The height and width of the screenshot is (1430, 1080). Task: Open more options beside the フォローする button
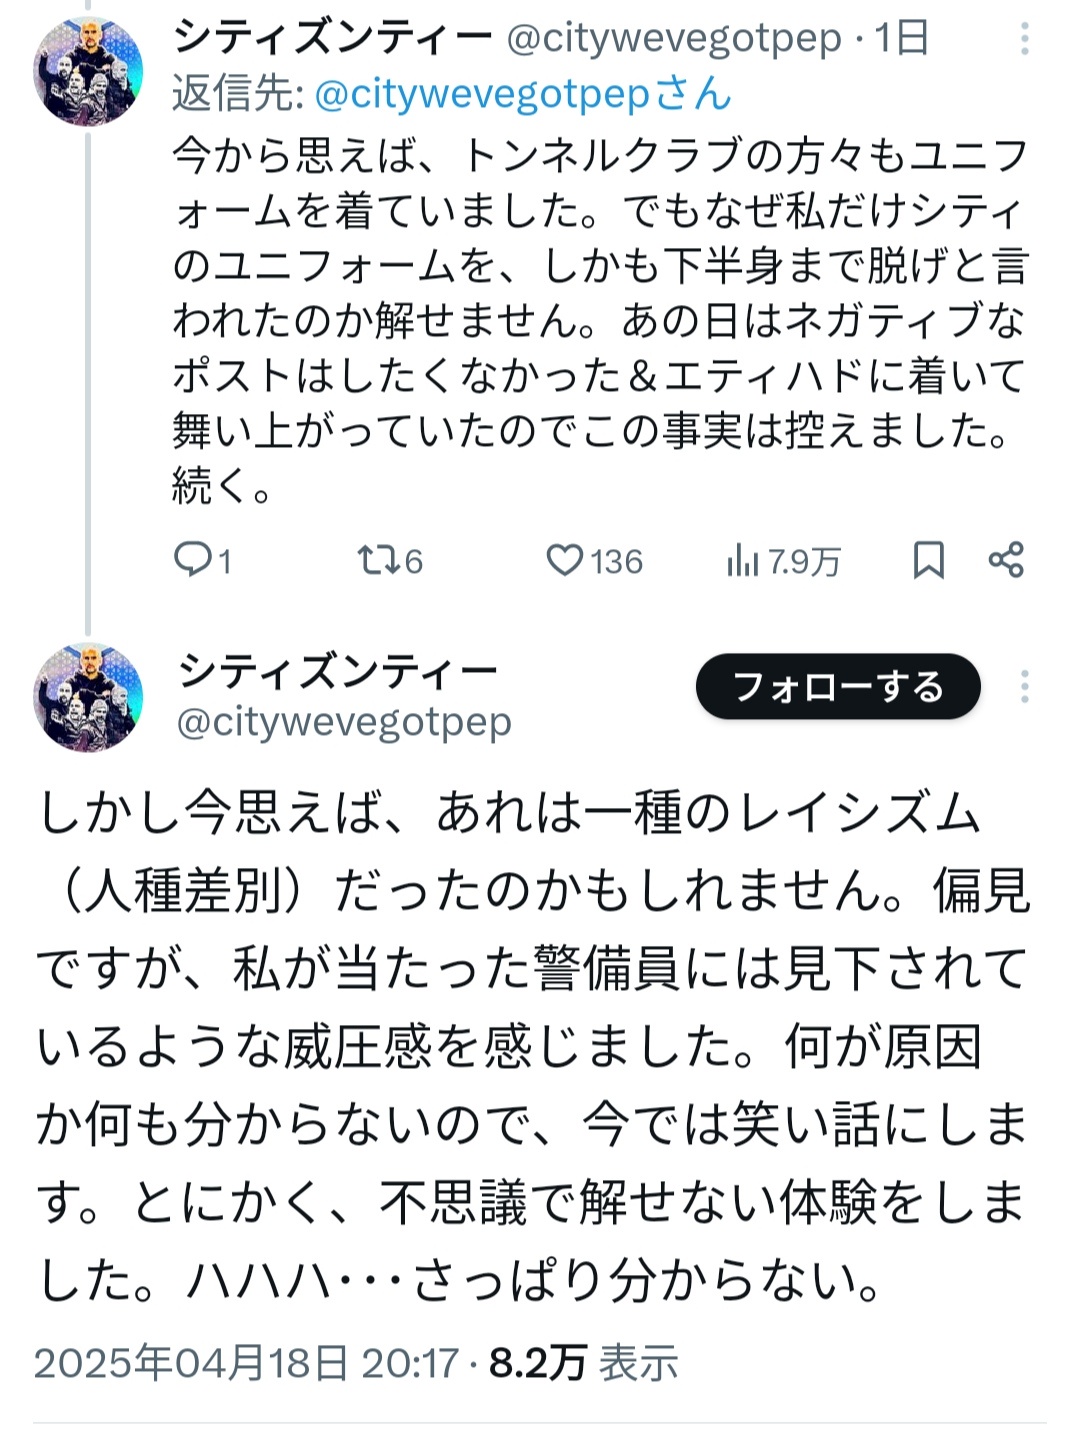1024,687
